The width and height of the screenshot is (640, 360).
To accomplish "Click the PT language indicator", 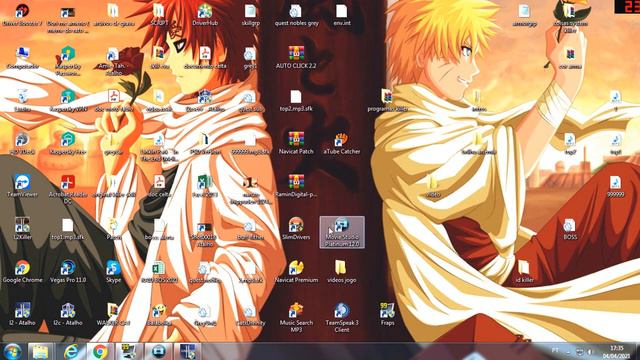I will [555, 351].
